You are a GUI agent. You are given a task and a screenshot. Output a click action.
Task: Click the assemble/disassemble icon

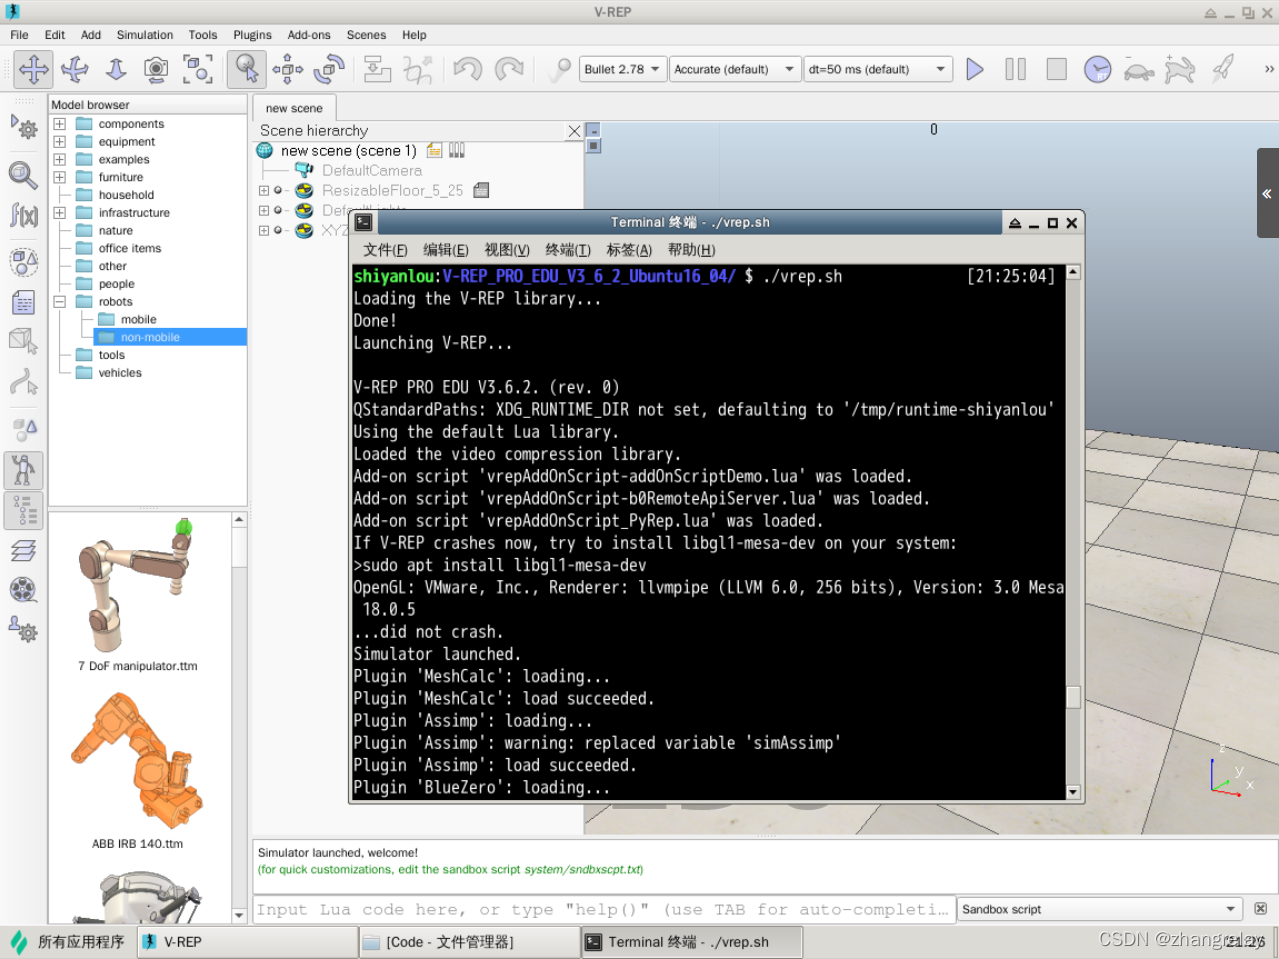click(x=377, y=69)
